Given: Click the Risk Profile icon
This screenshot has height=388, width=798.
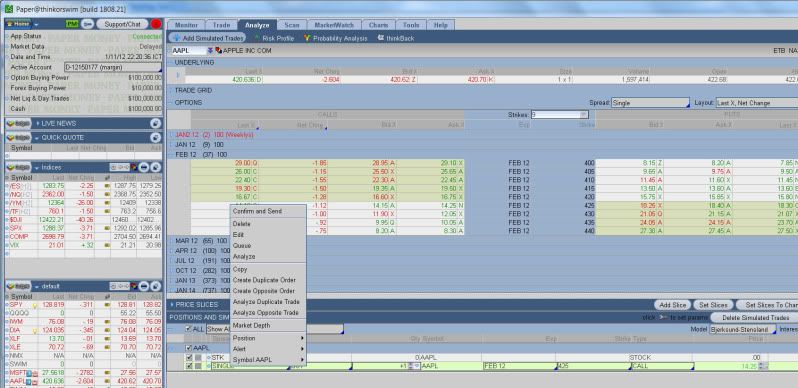Looking at the screenshot, I should coord(257,38).
